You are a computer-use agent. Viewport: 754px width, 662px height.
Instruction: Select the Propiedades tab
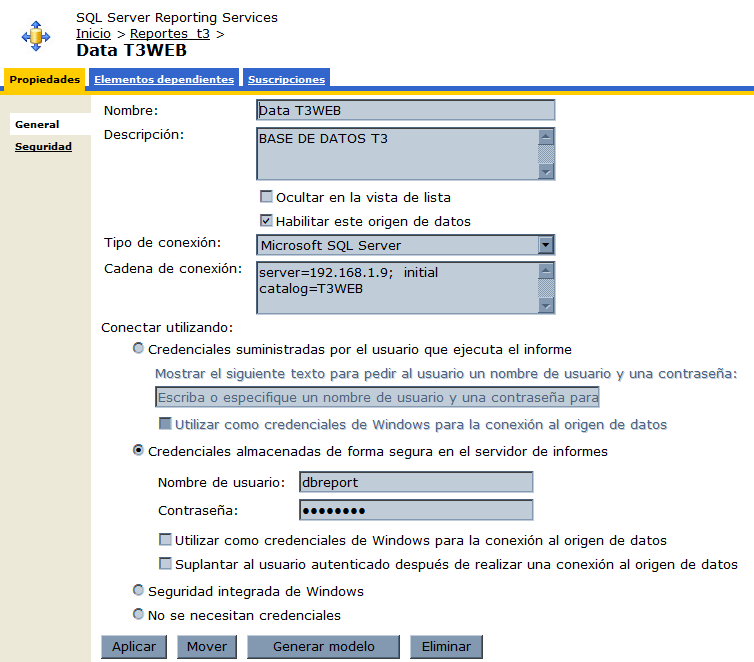(x=45, y=79)
